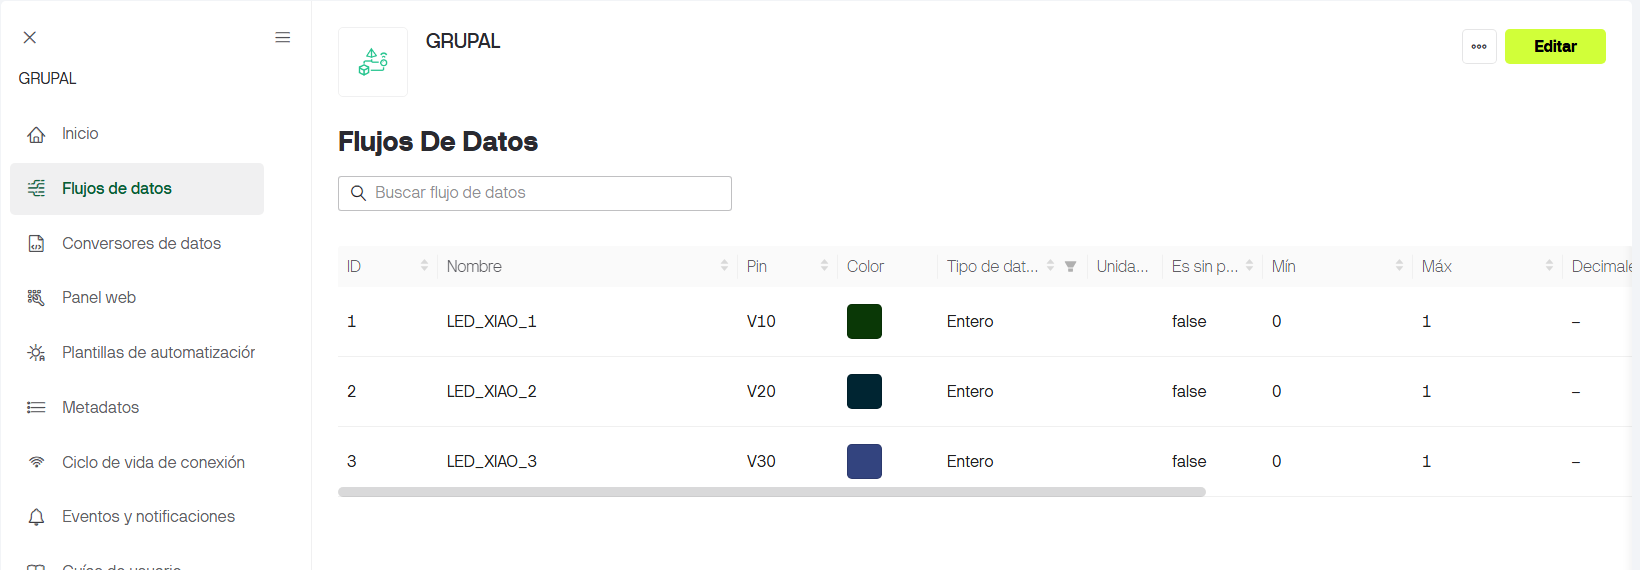Click the Conversores de datos file icon
Viewport: 1640px width, 570px height.
coord(36,243)
